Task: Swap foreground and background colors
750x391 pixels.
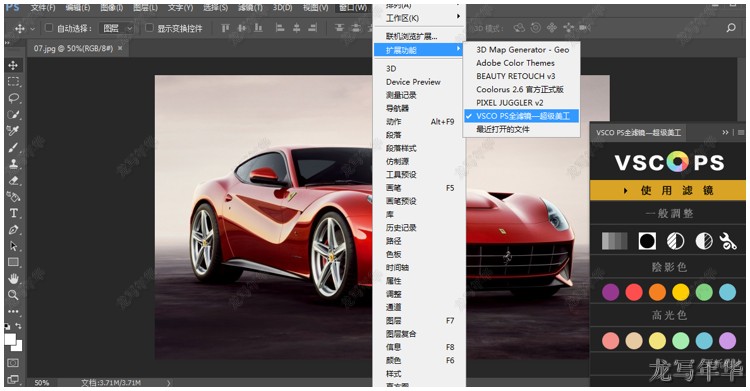Action: (18, 326)
